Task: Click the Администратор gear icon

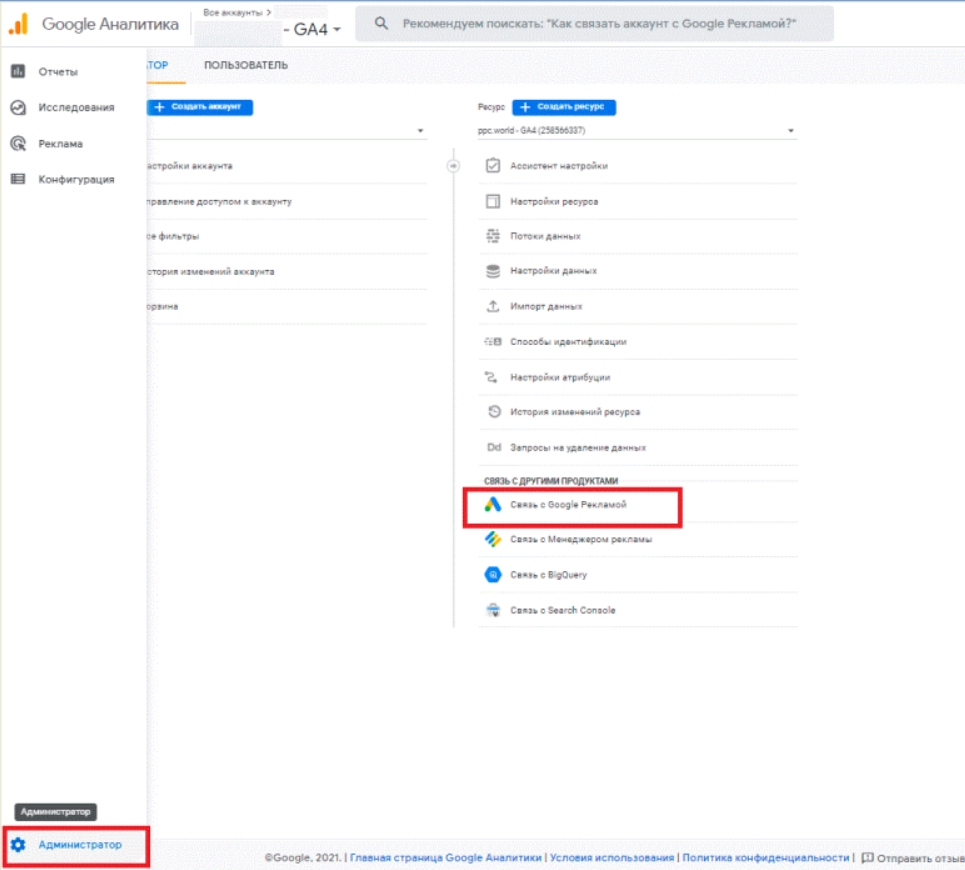Action: 18,845
